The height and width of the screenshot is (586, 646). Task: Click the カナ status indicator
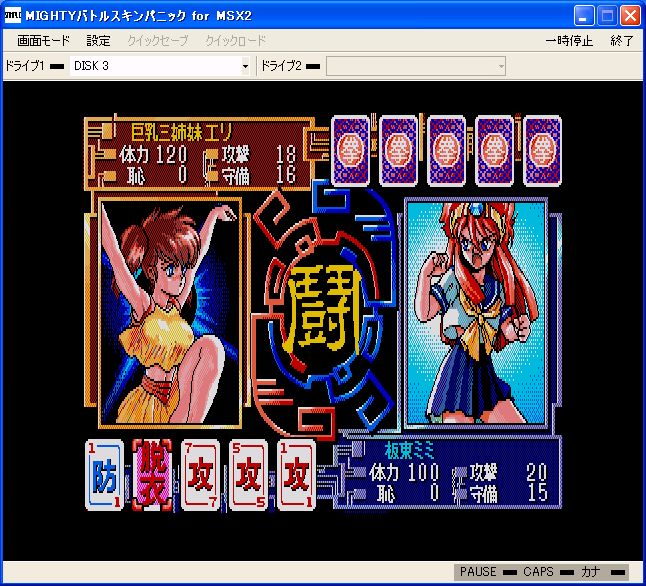[603, 572]
